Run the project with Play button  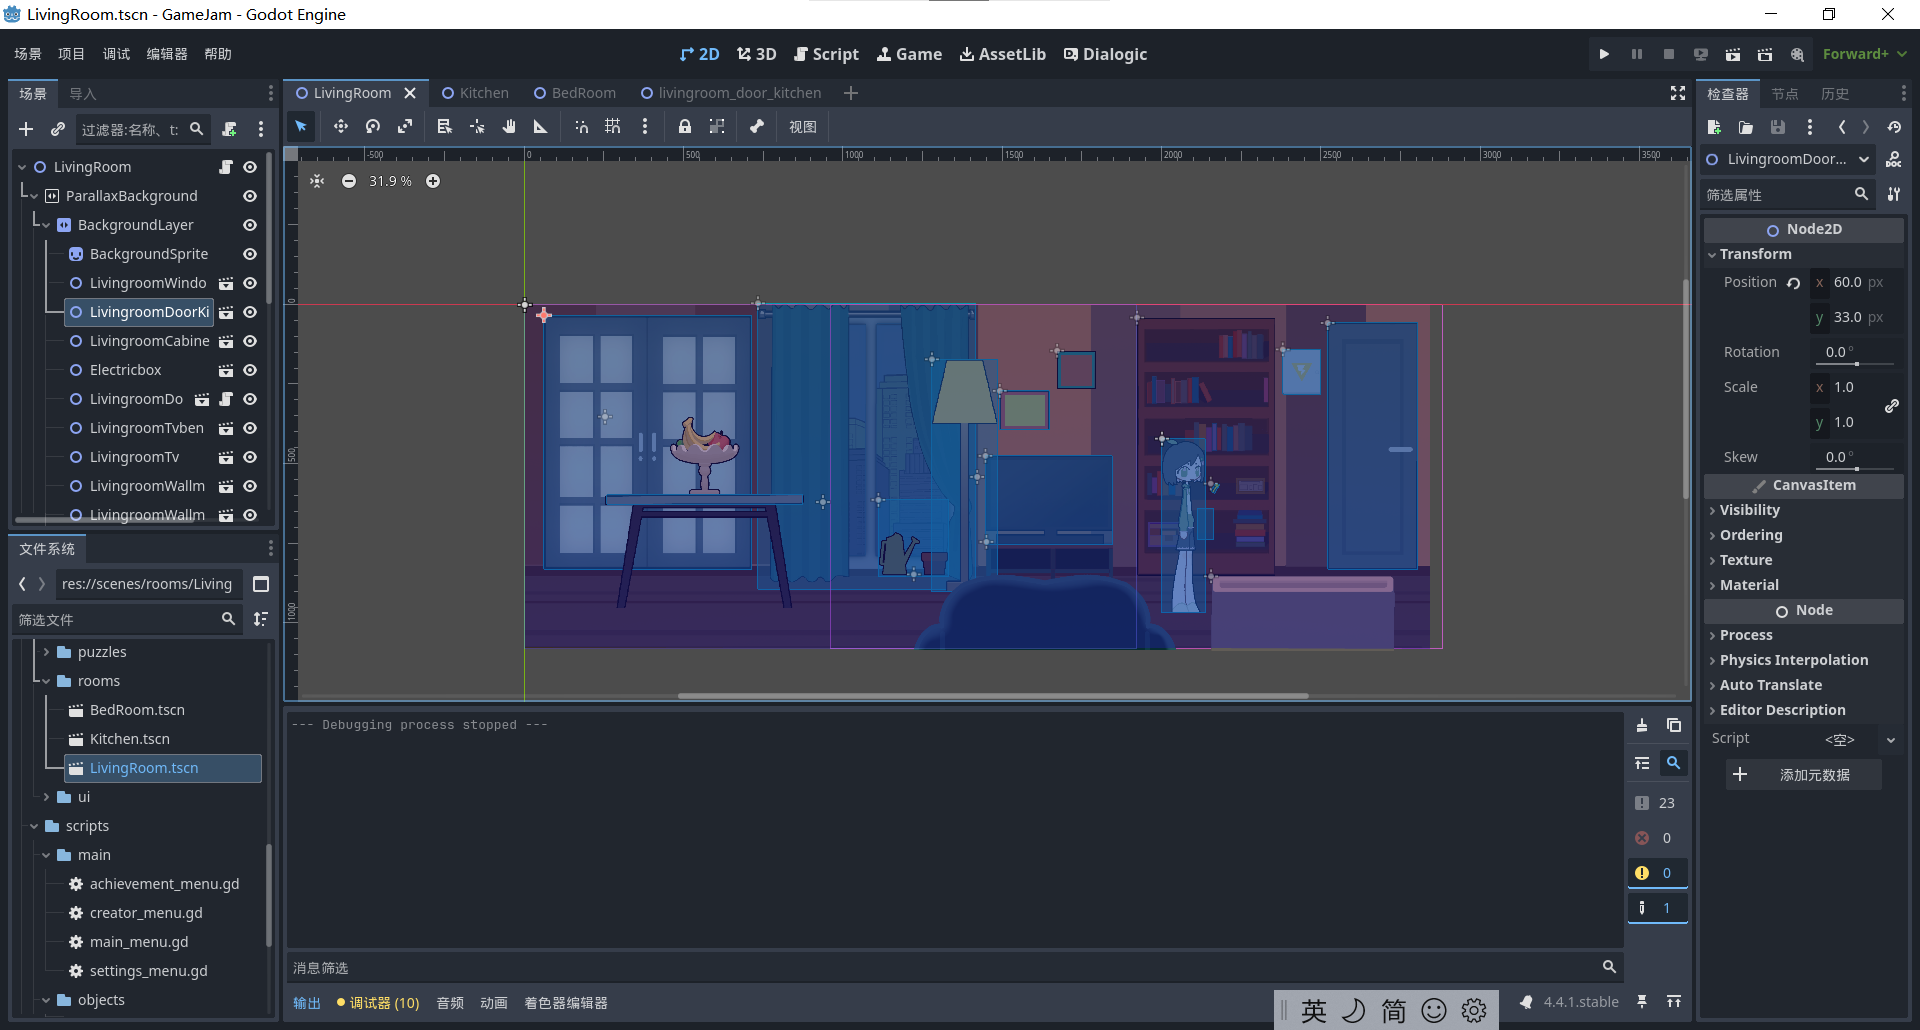click(1604, 54)
